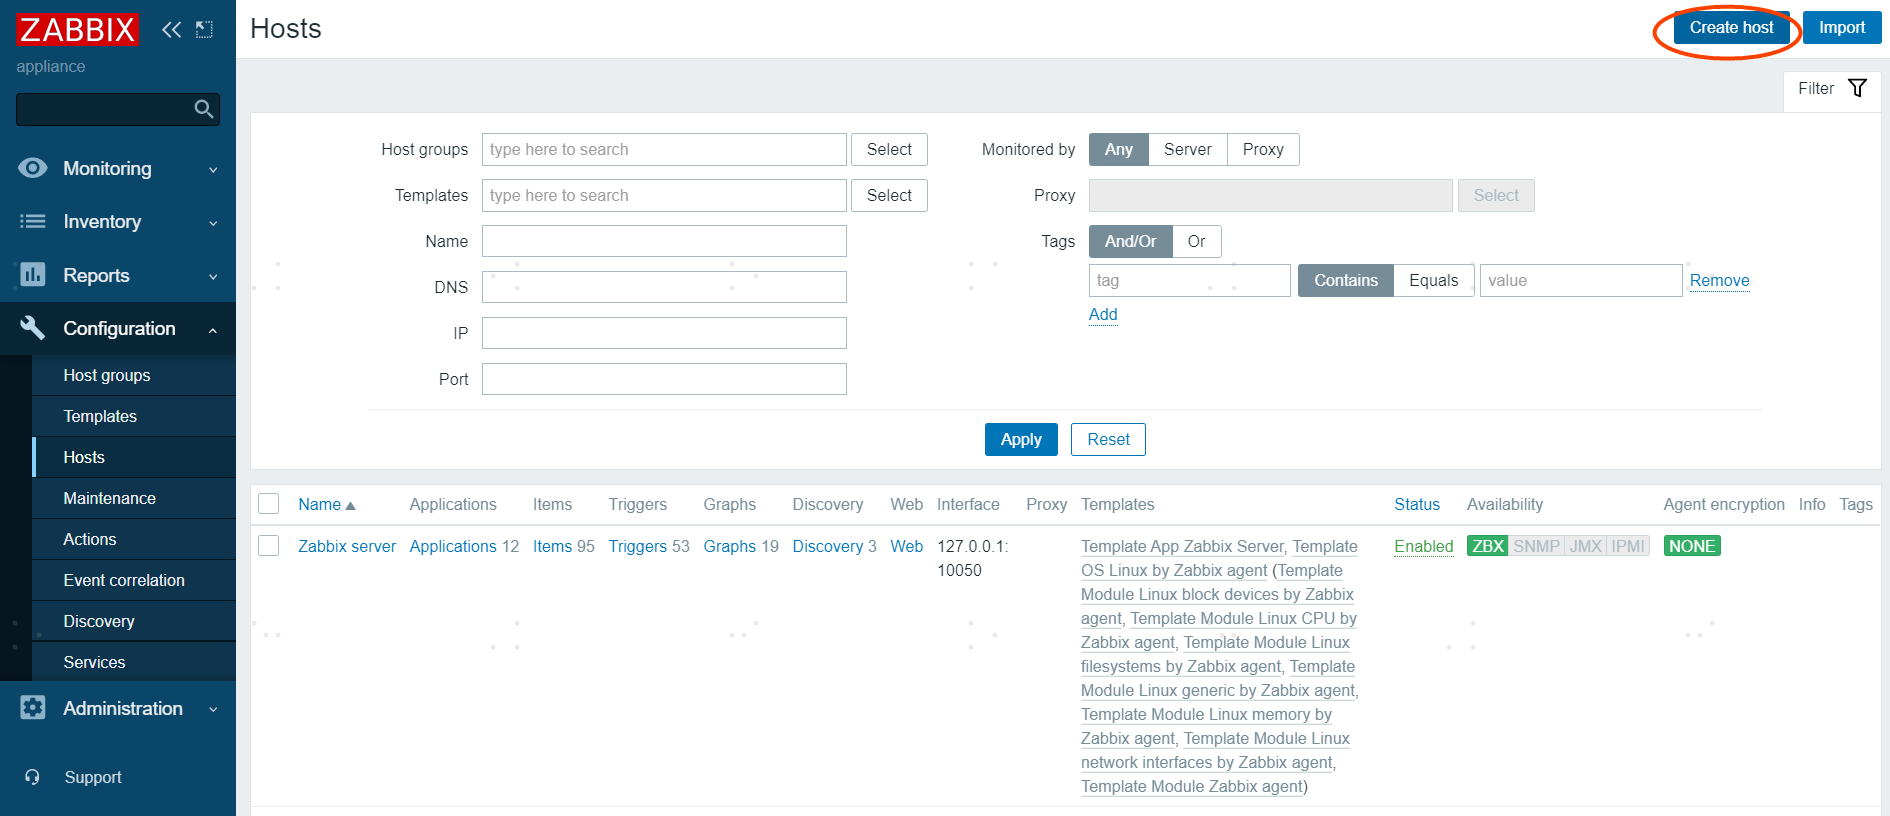
Task: Click the IPMI availability badge
Action: 1628,546
